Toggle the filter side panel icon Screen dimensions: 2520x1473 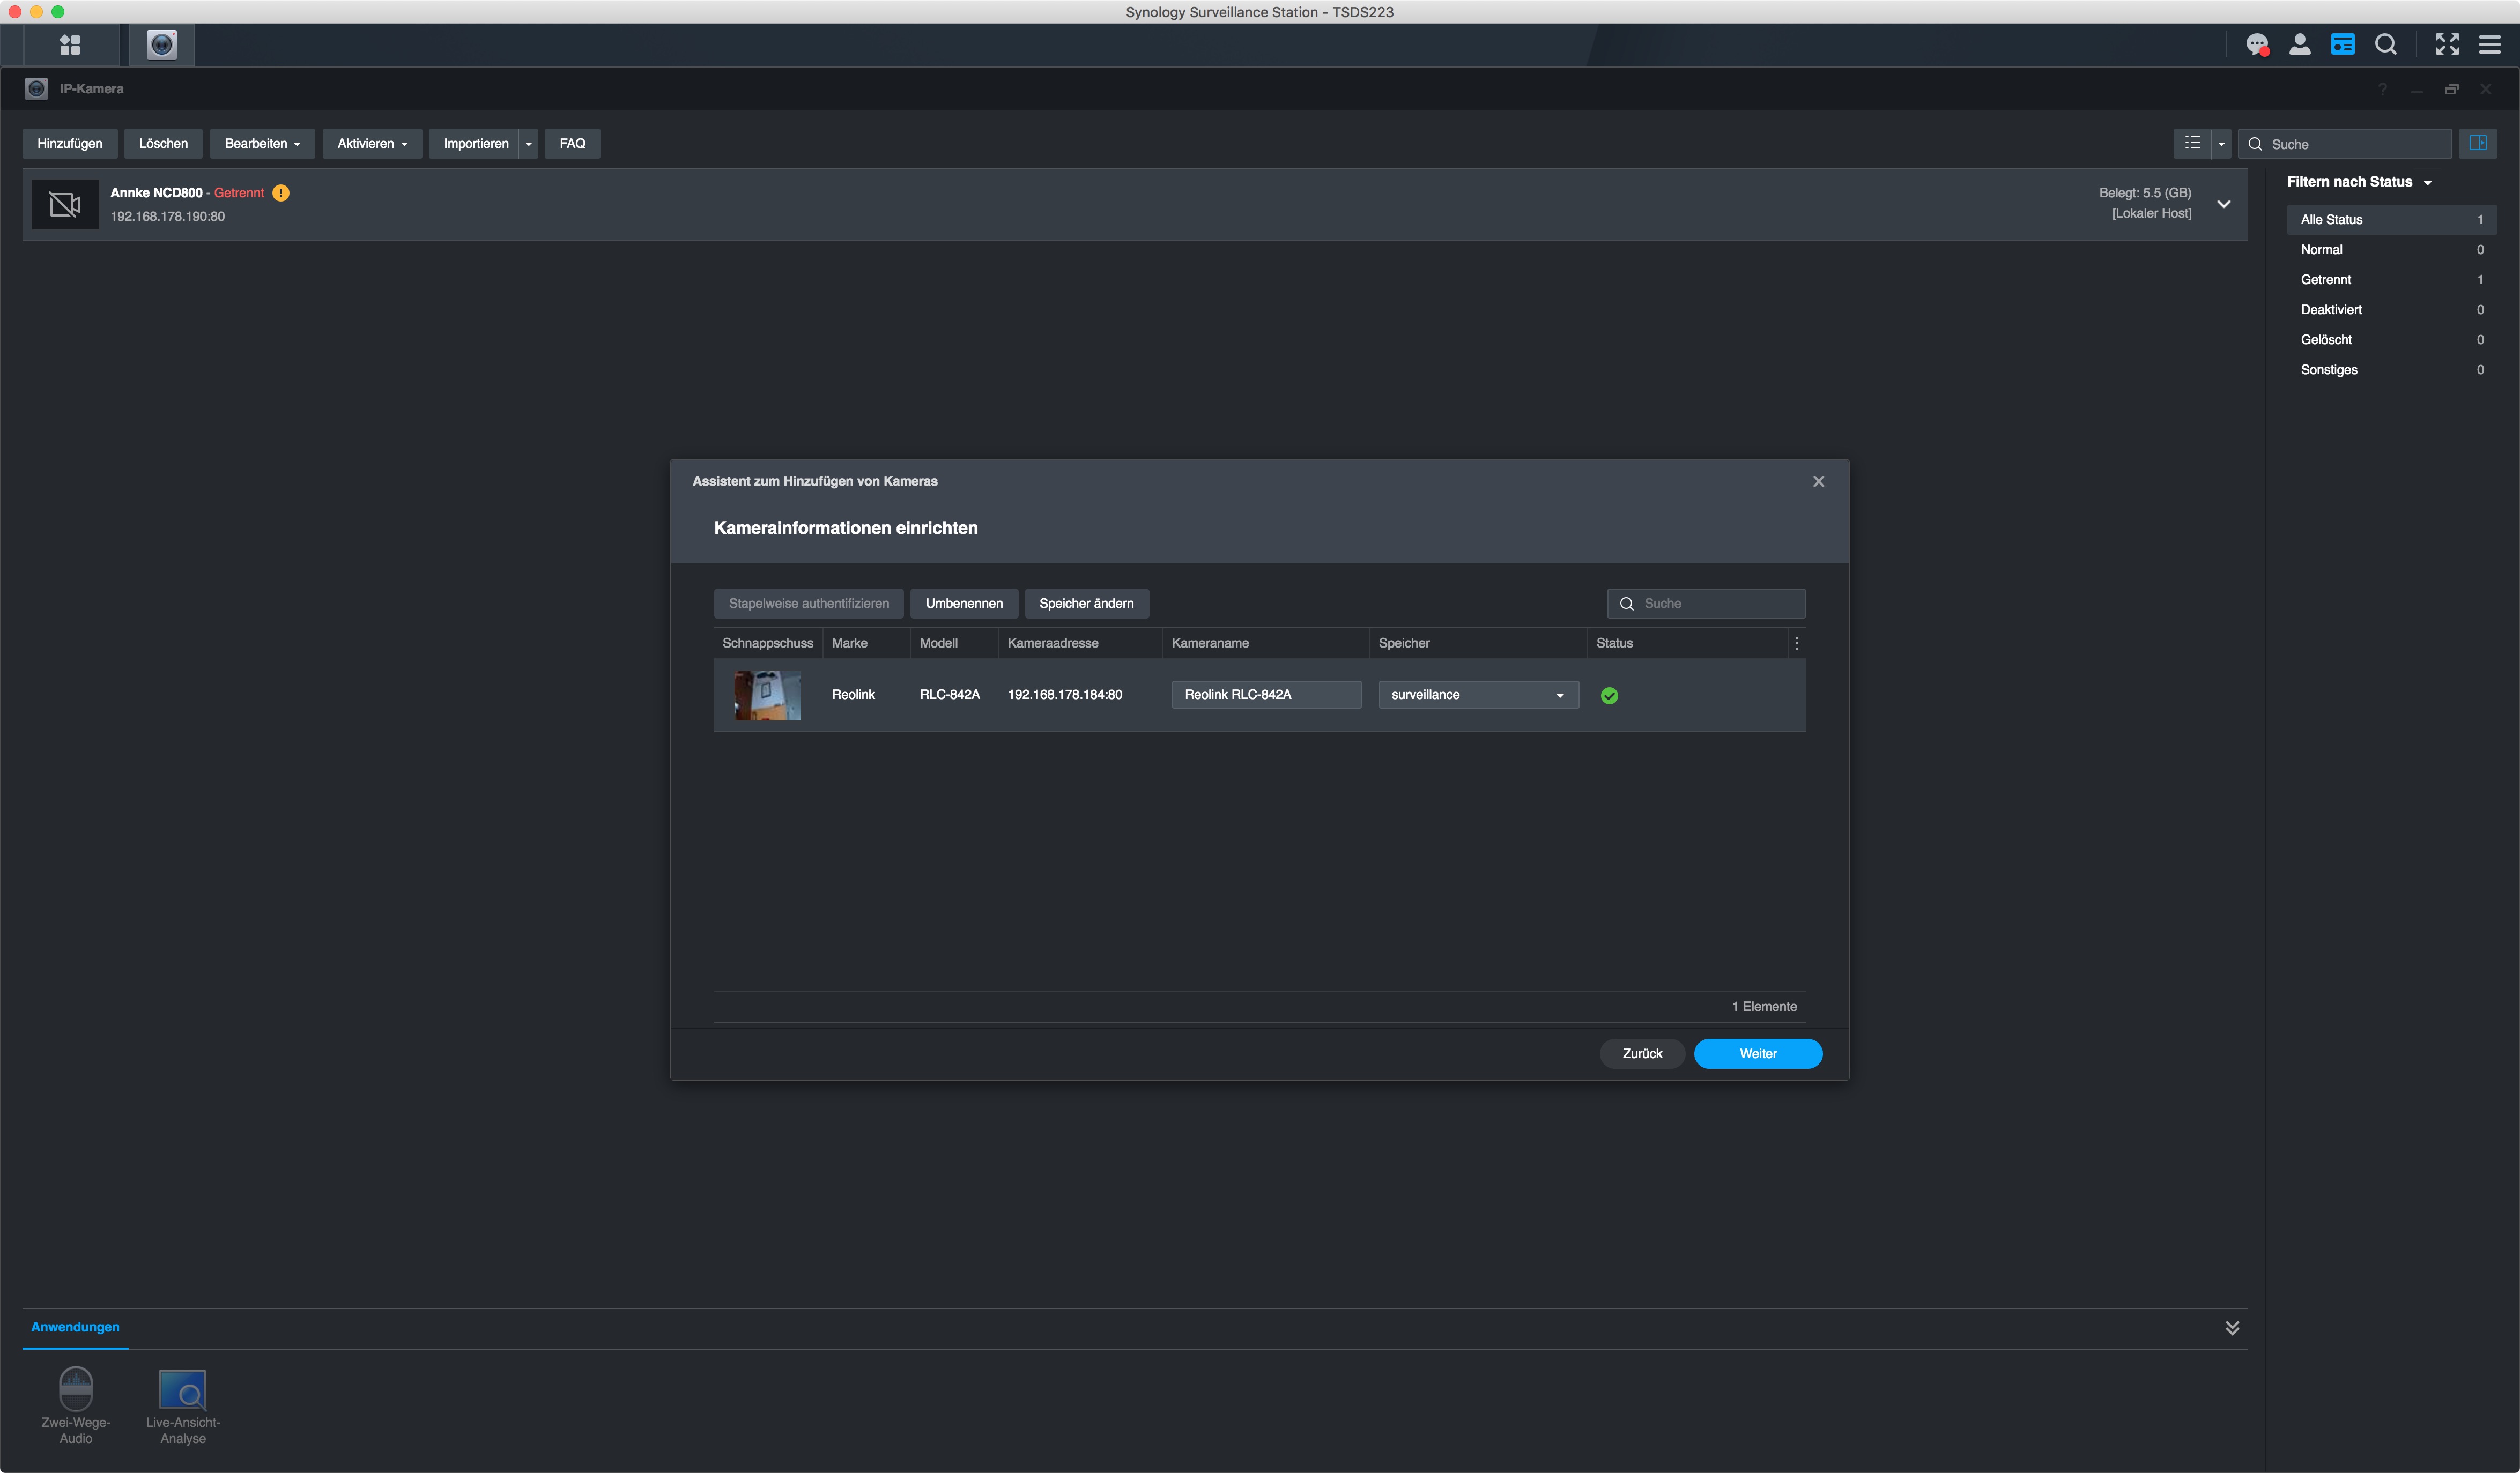click(x=2477, y=143)
